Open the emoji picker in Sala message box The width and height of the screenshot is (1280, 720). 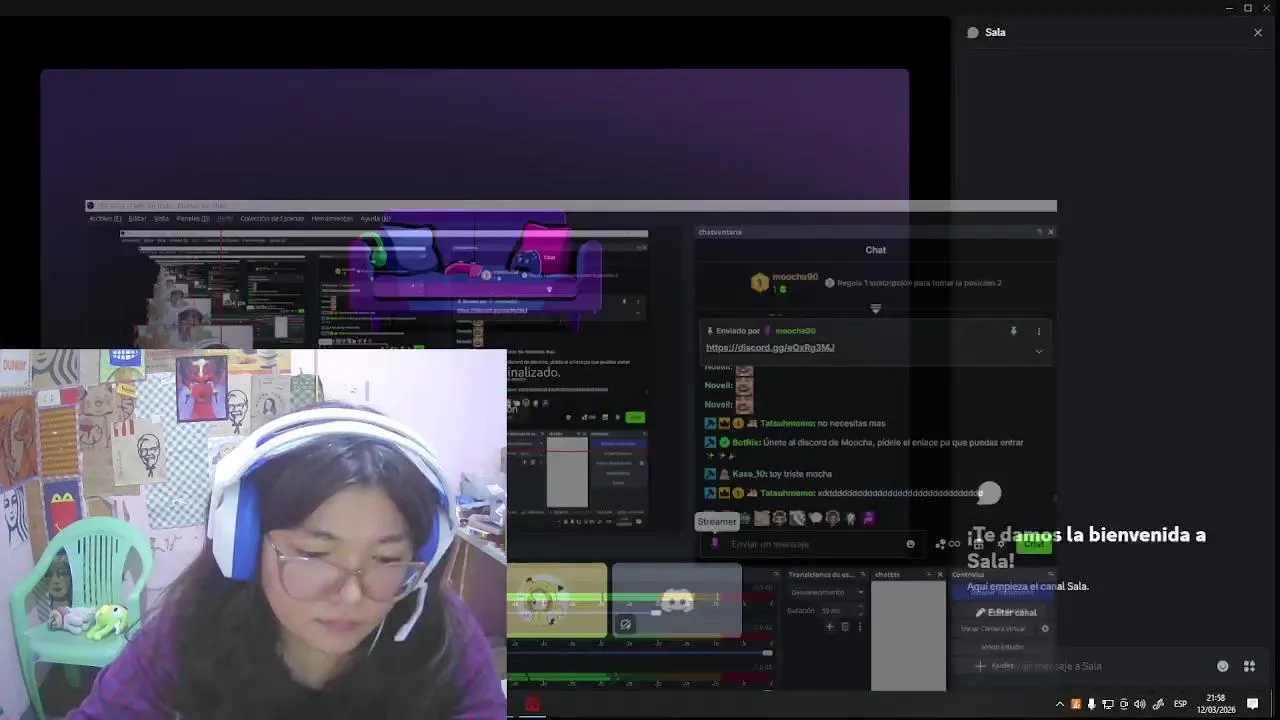coord(1222,666)
